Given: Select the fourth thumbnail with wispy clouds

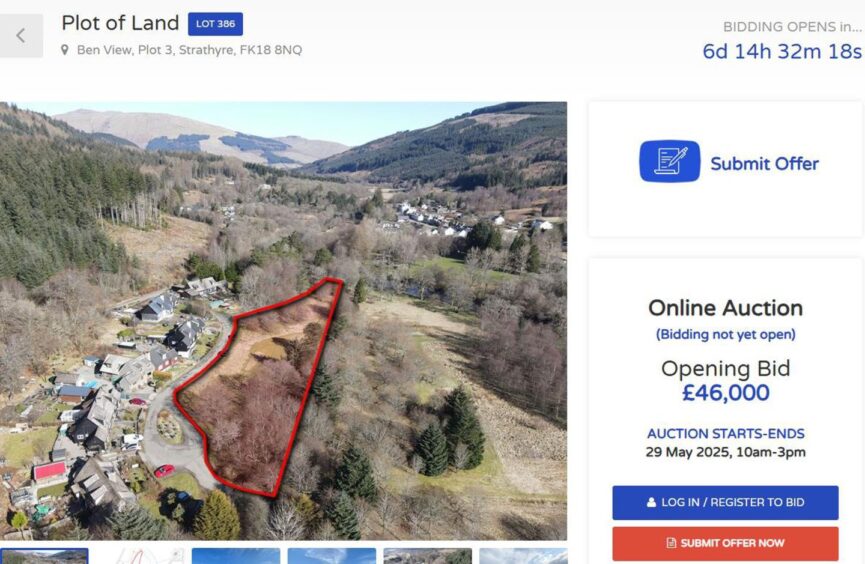Looking at the screenshot, I should click(x=332, y=556).
